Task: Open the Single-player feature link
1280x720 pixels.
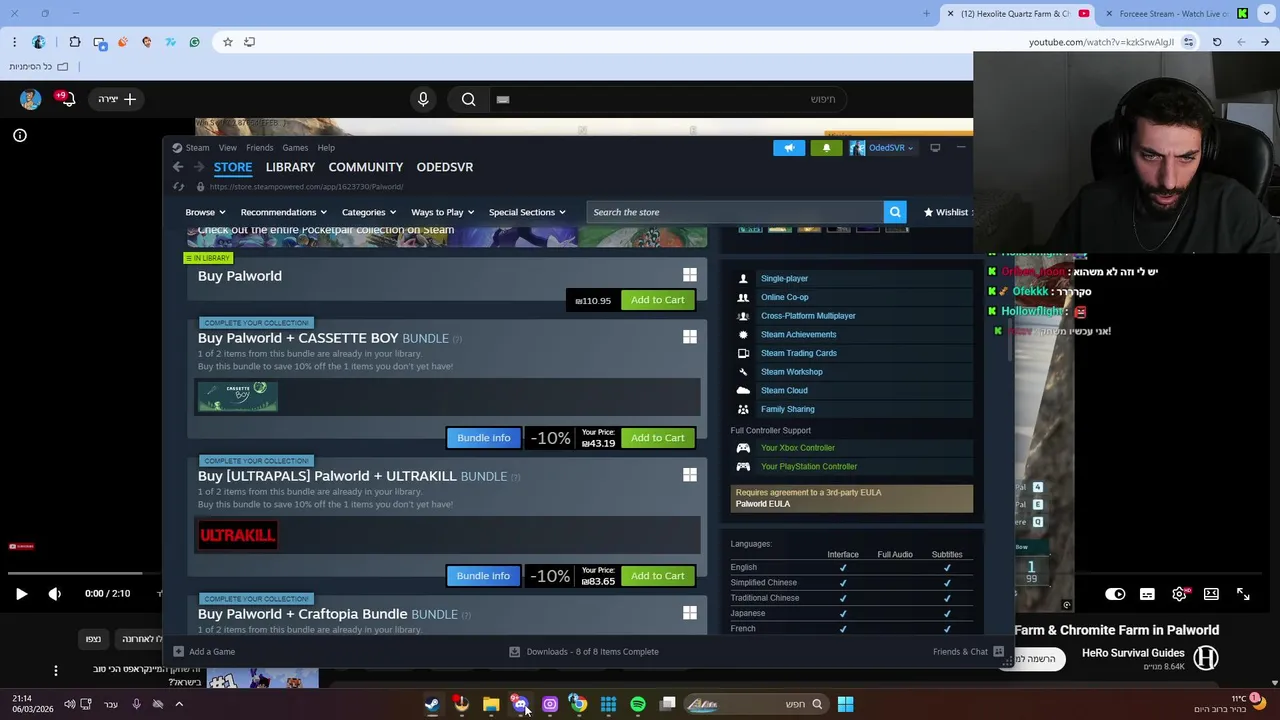Action: click(784, 279)
